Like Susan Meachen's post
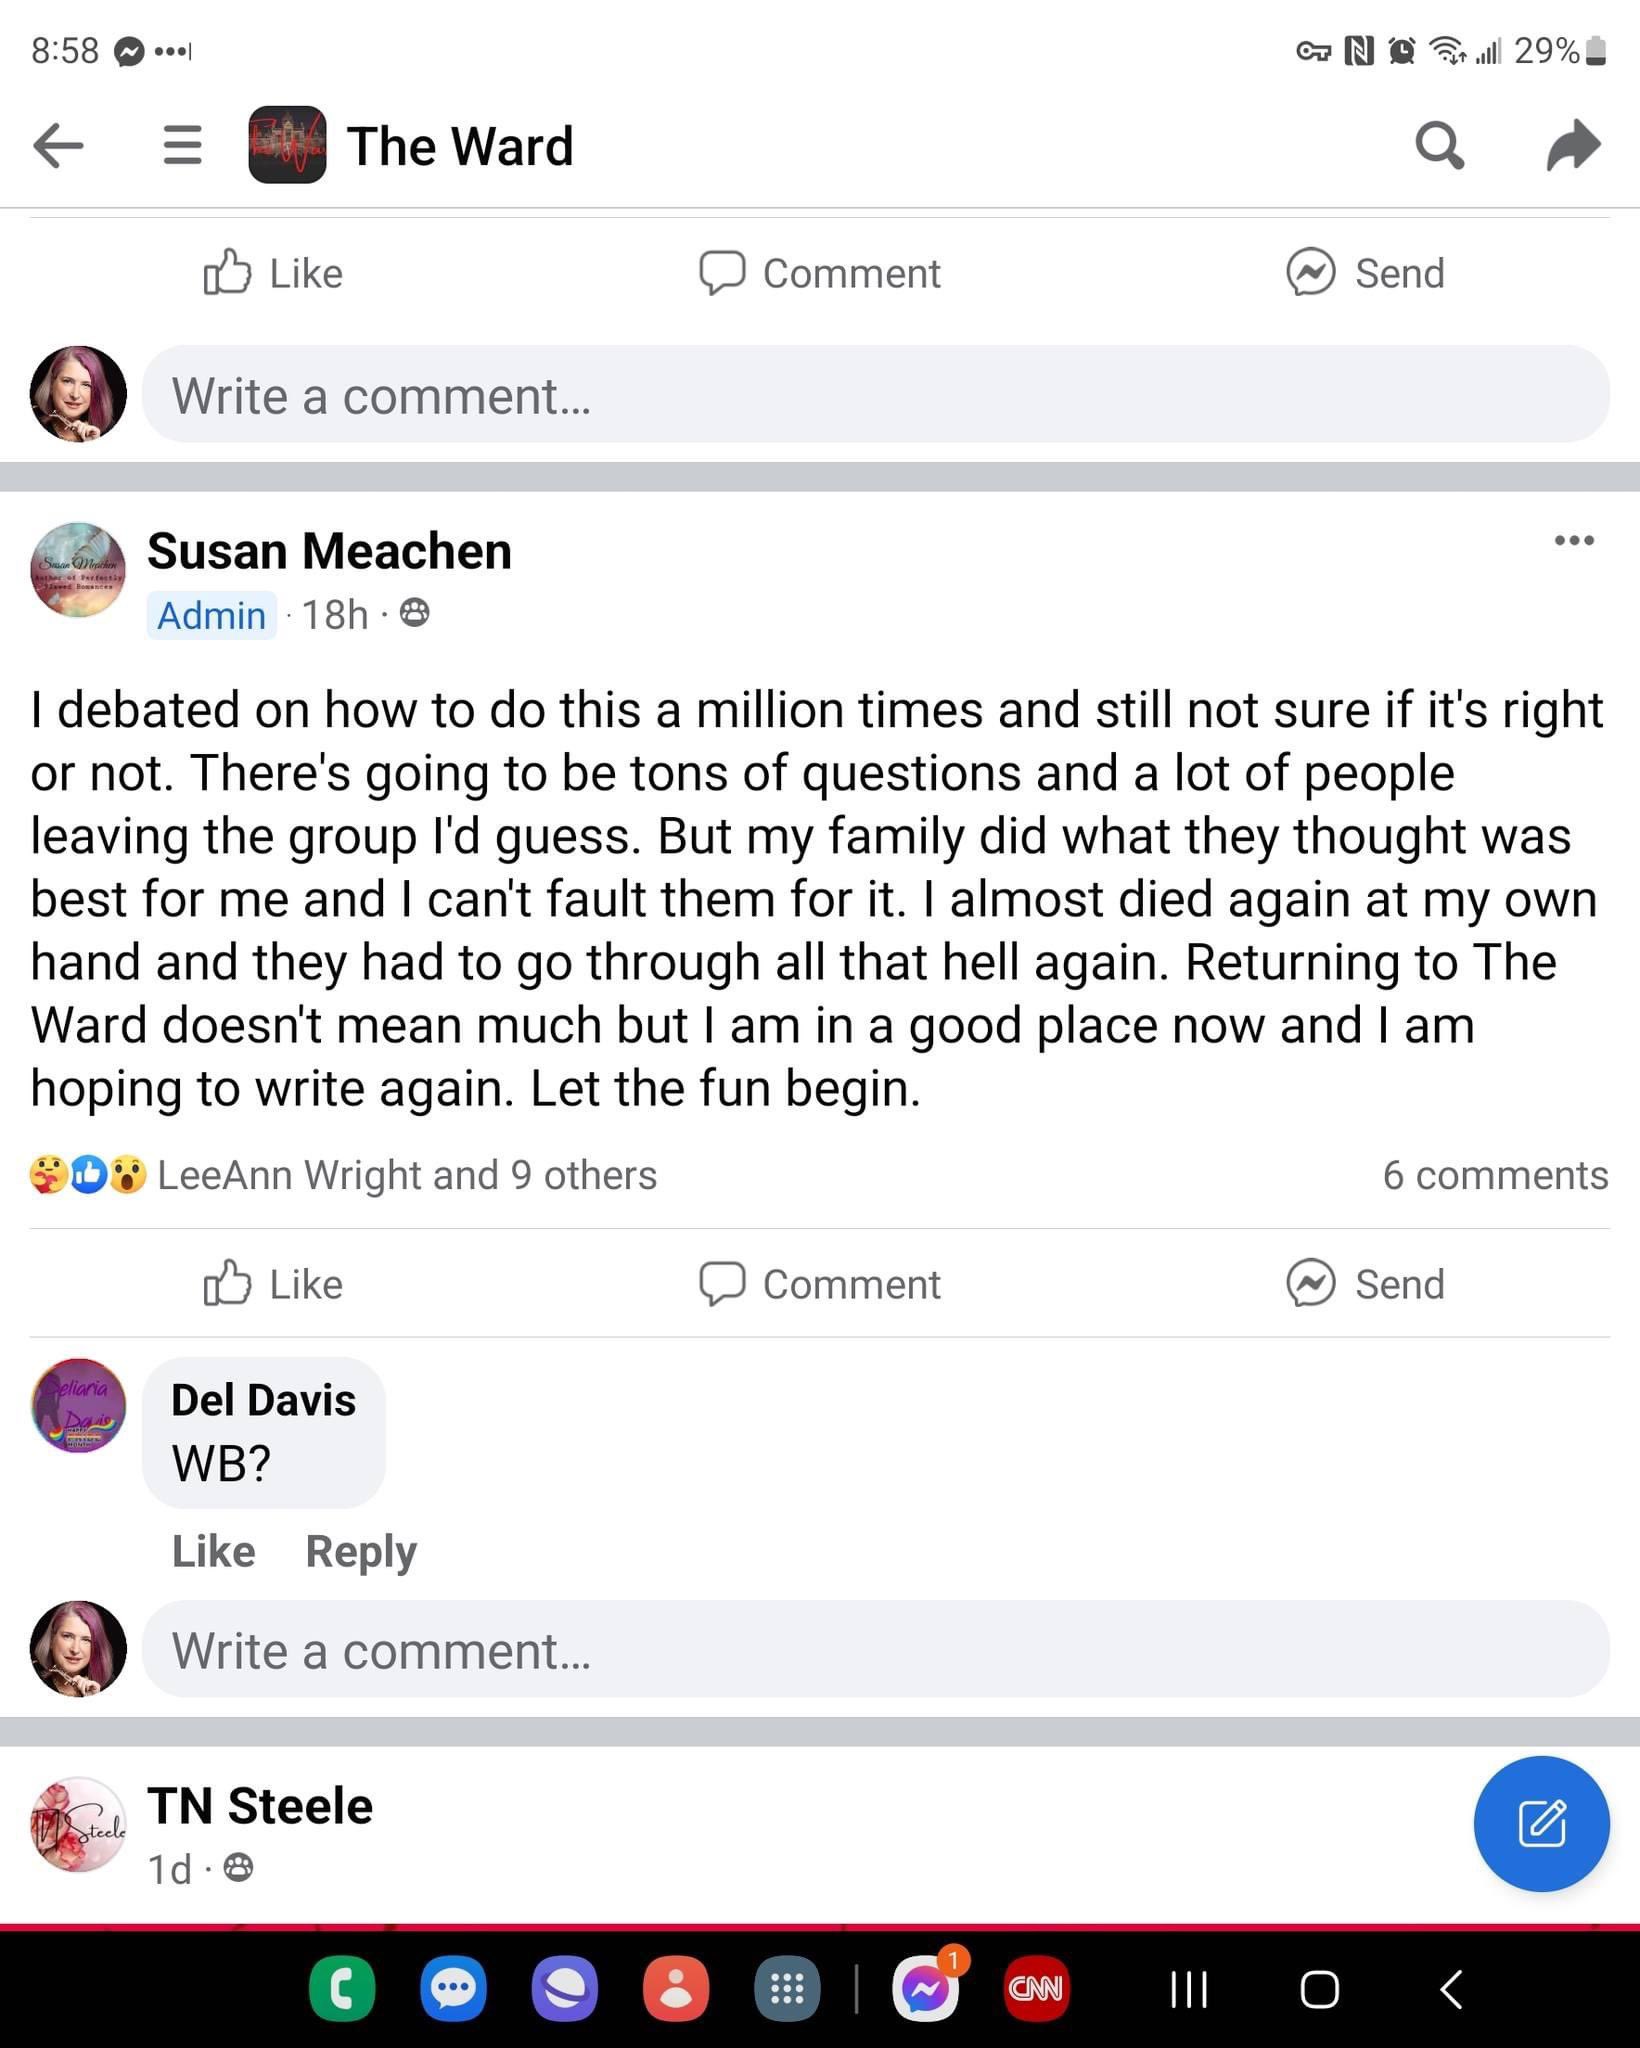Screen dimensions: 1640x2048 (x=273, y=1284)
